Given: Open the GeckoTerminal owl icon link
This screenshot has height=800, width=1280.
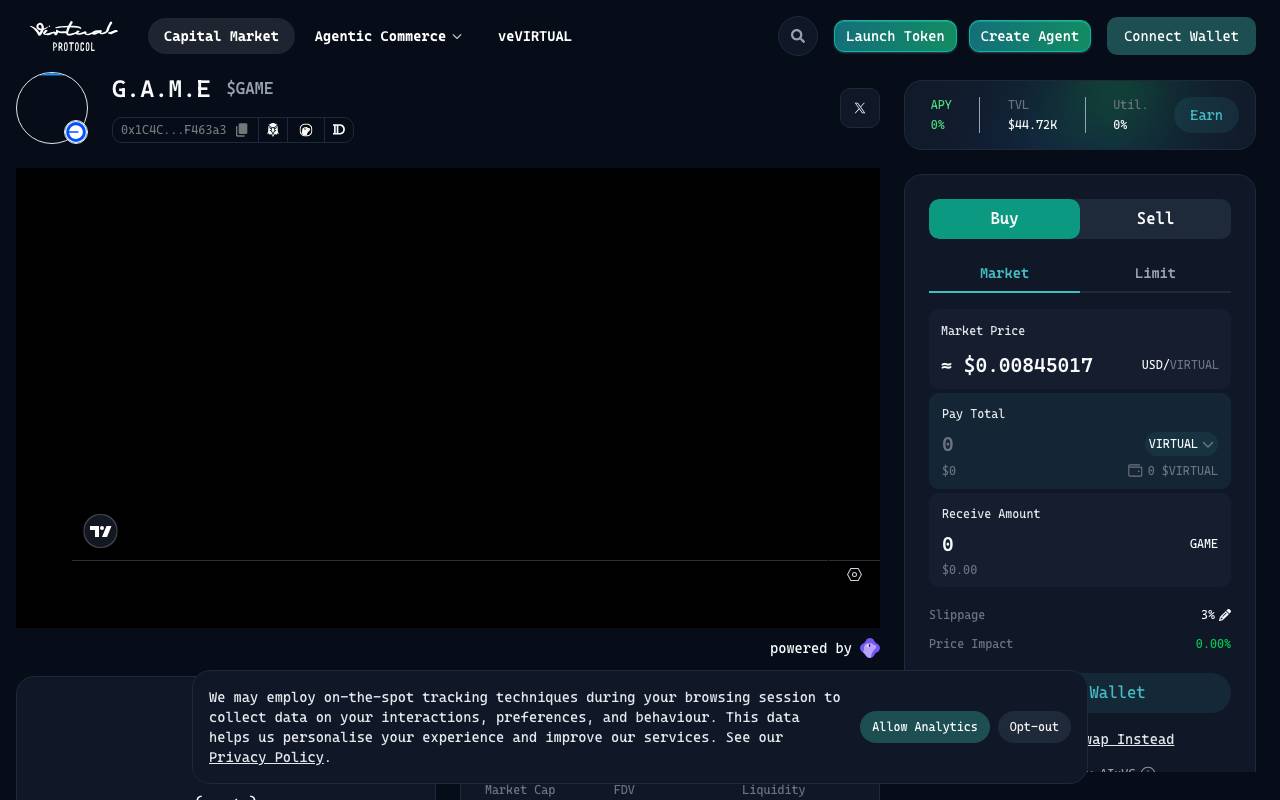Looking at the screenshot, I should [x=273, y=130].
